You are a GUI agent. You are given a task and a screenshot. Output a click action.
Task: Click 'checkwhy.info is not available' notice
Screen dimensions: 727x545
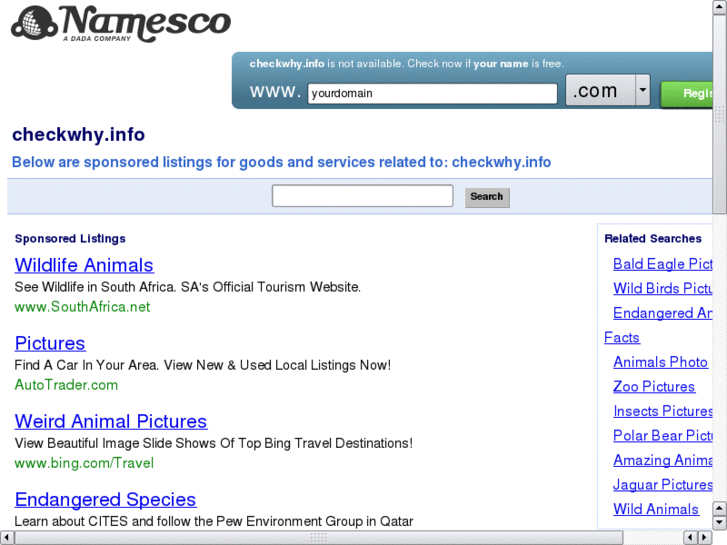[407, 64]
